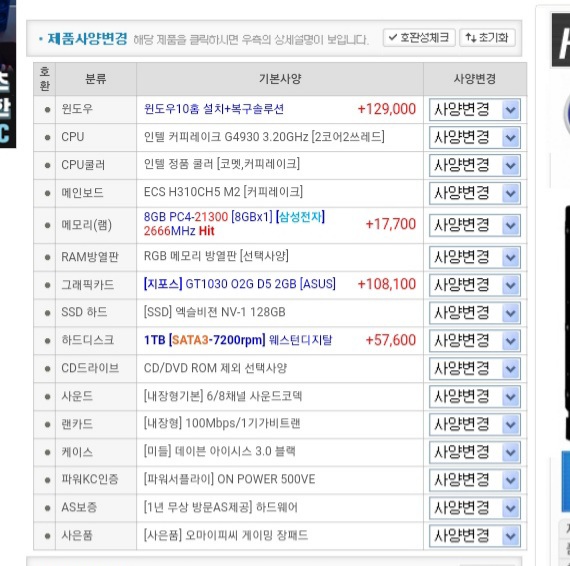Click GT1030 O2G D5 2GB ASUS link
This screenshot has width=570, height=566.
(x=240, y=284)
